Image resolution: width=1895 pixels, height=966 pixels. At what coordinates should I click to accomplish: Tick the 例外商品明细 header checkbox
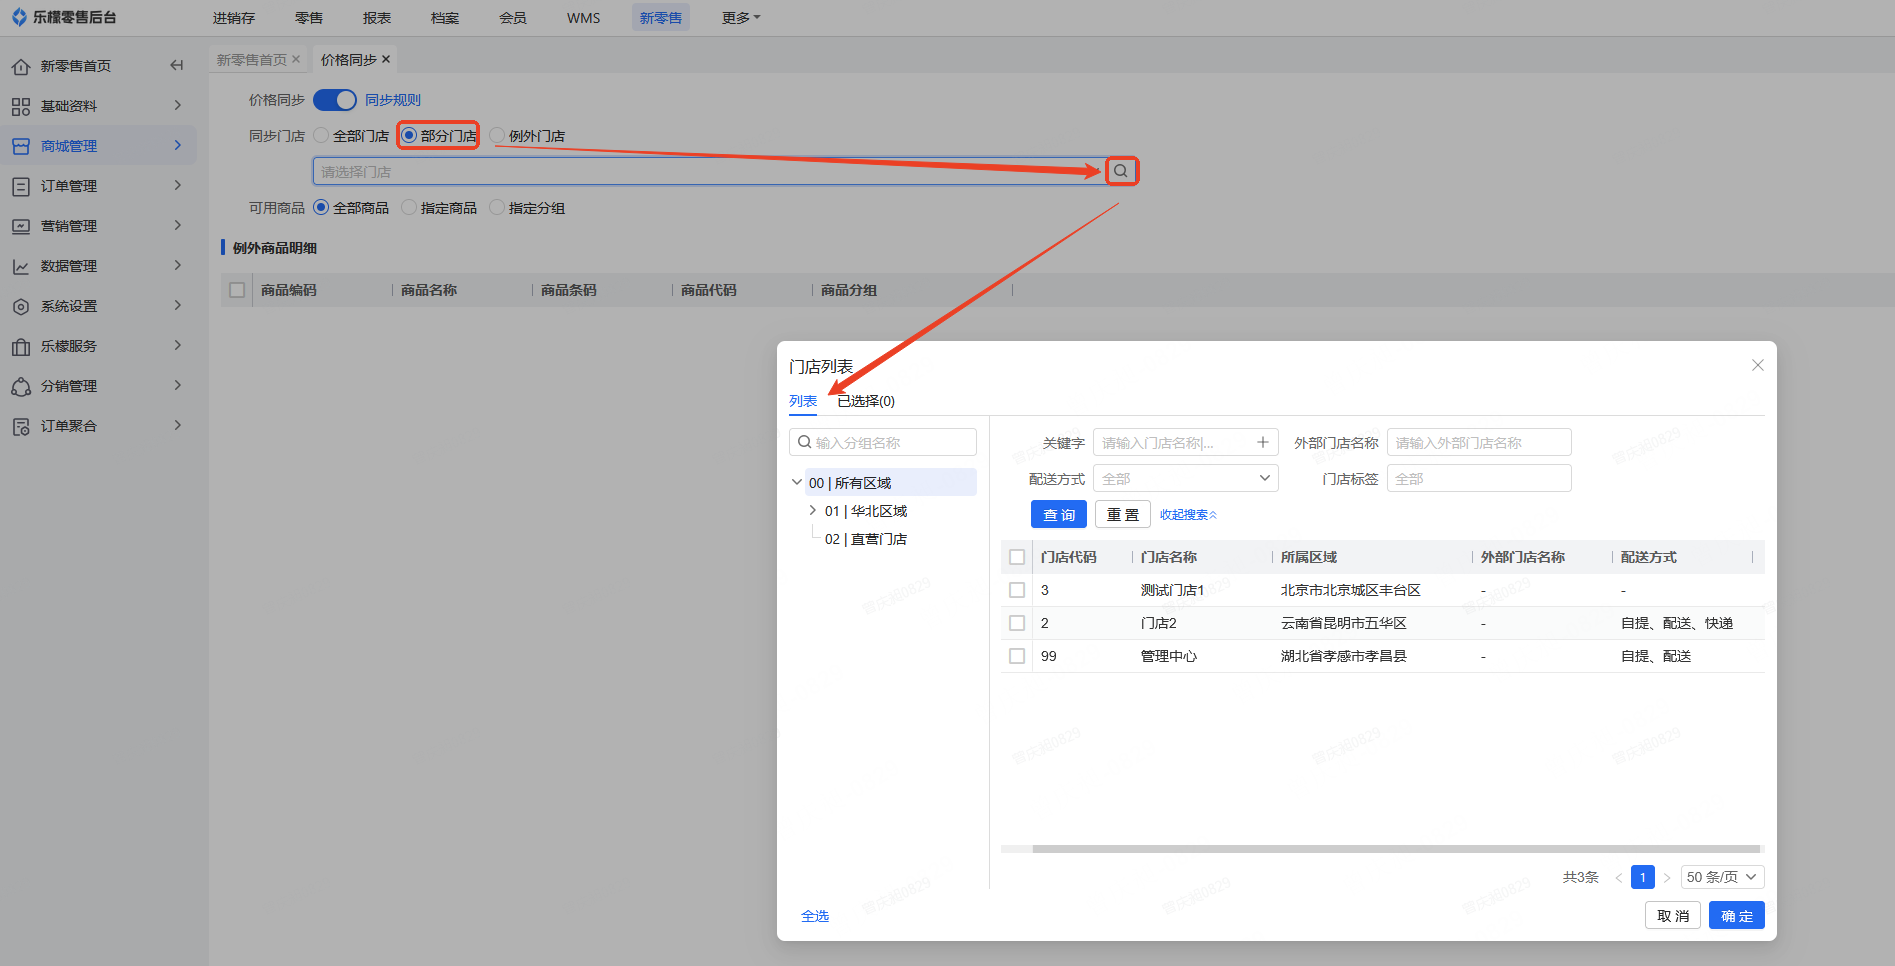[237, 290]
